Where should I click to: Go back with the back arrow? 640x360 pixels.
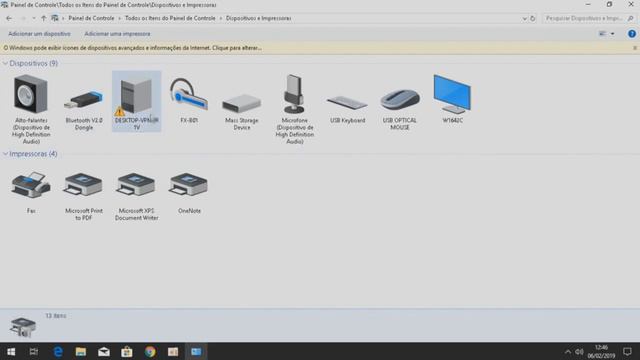tap(9, 18)
